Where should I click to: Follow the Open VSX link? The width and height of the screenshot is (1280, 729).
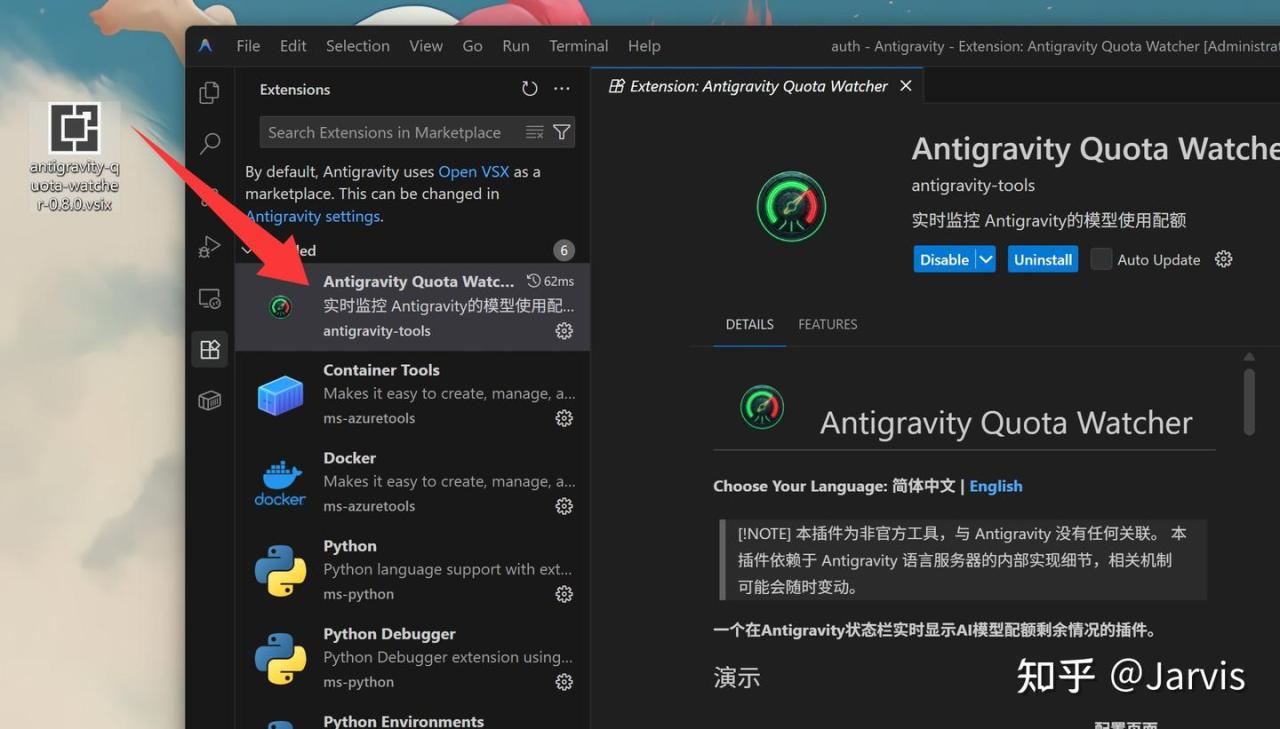[x=473, y=172]
